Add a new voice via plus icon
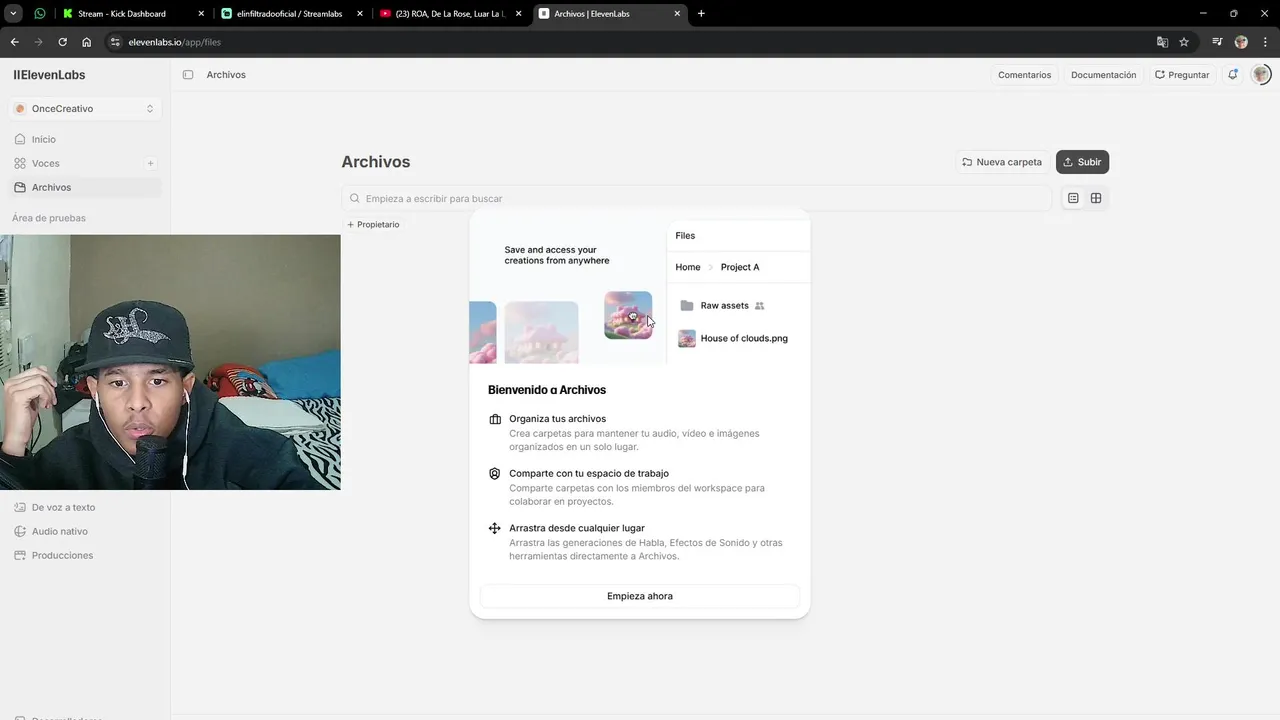The width and height of the screenshot is (1280, 720). 151,163
